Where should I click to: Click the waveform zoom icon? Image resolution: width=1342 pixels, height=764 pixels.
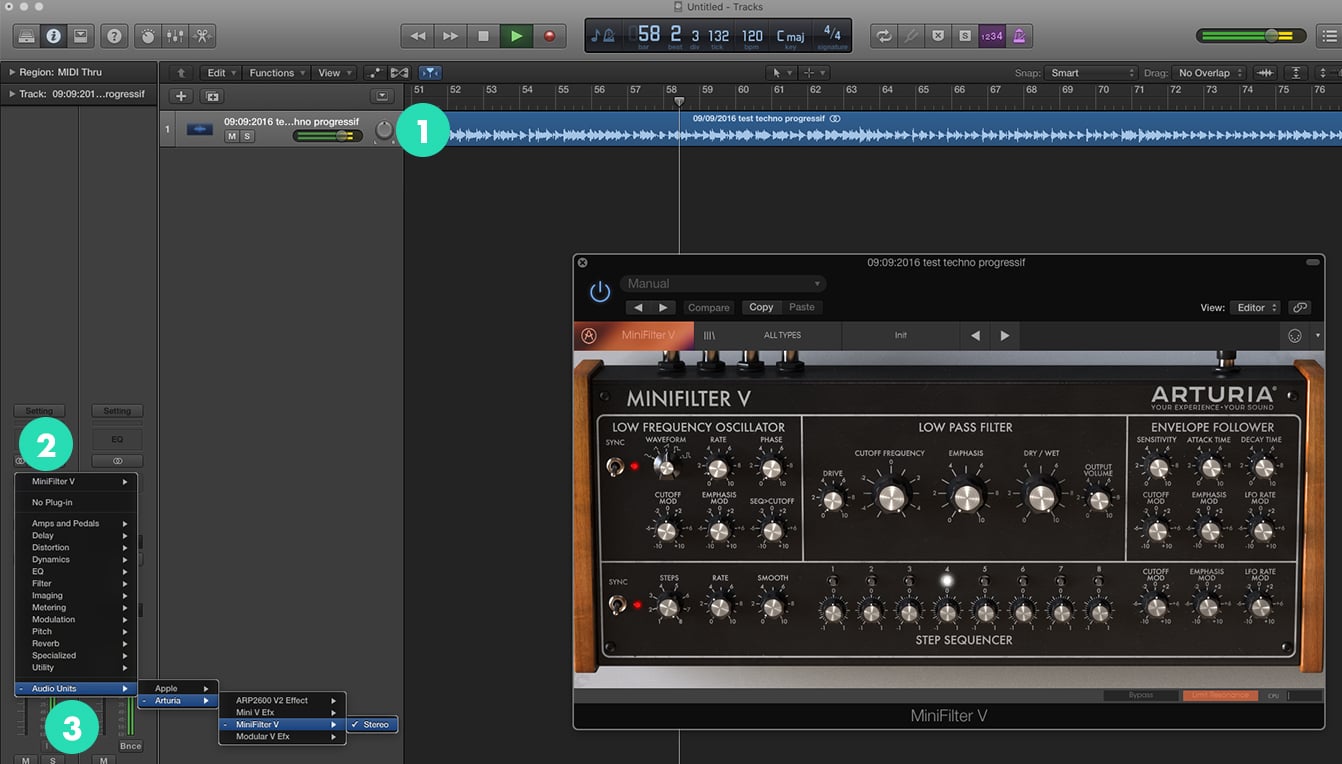coord(1265,73)
